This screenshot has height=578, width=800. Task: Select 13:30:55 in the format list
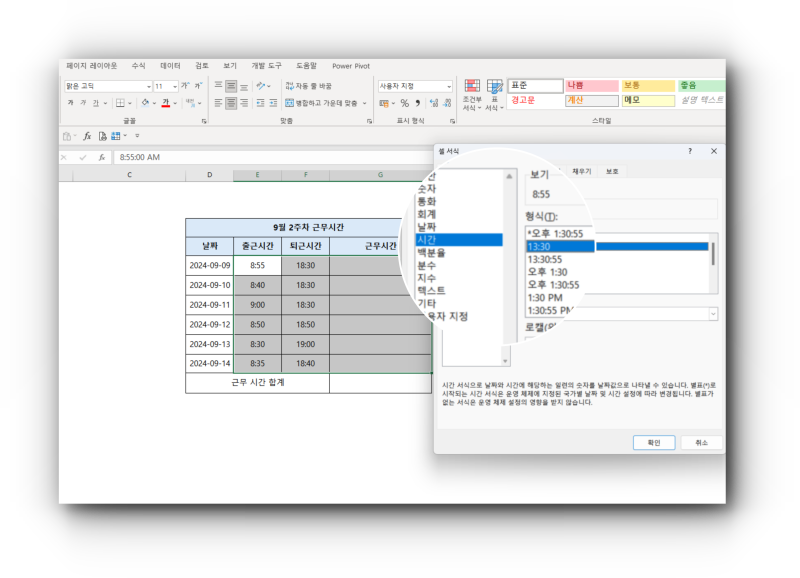[546, 258]
